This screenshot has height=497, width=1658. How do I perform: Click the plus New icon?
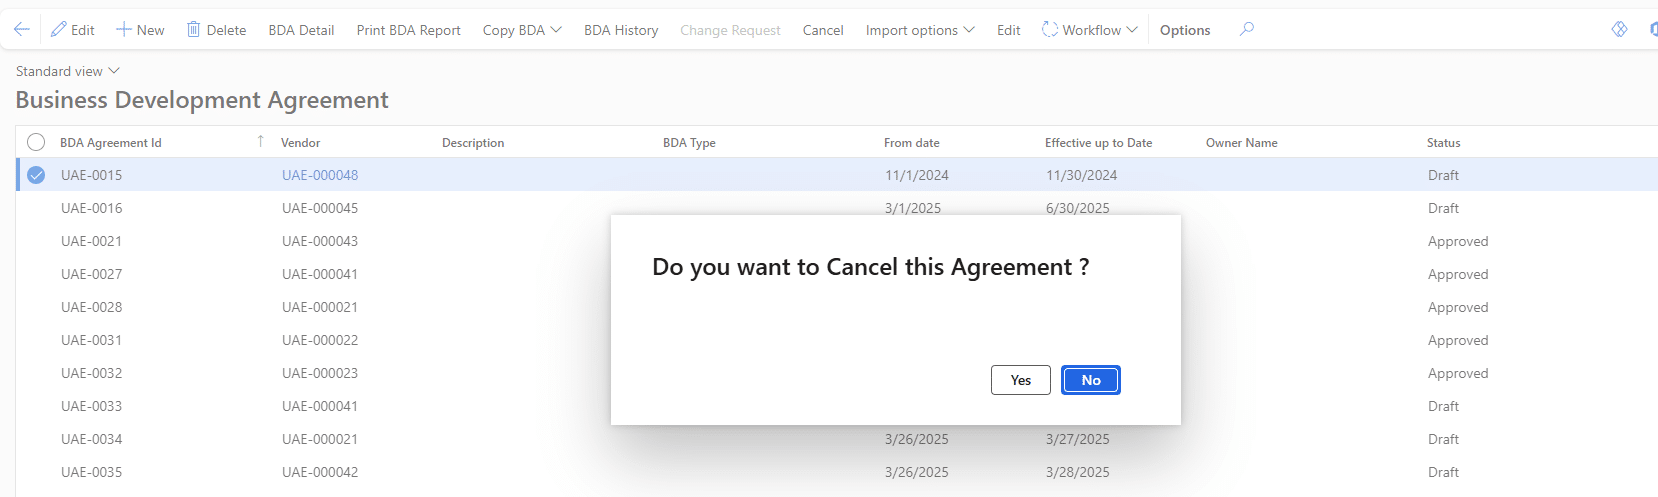click(x=124, y=29)
